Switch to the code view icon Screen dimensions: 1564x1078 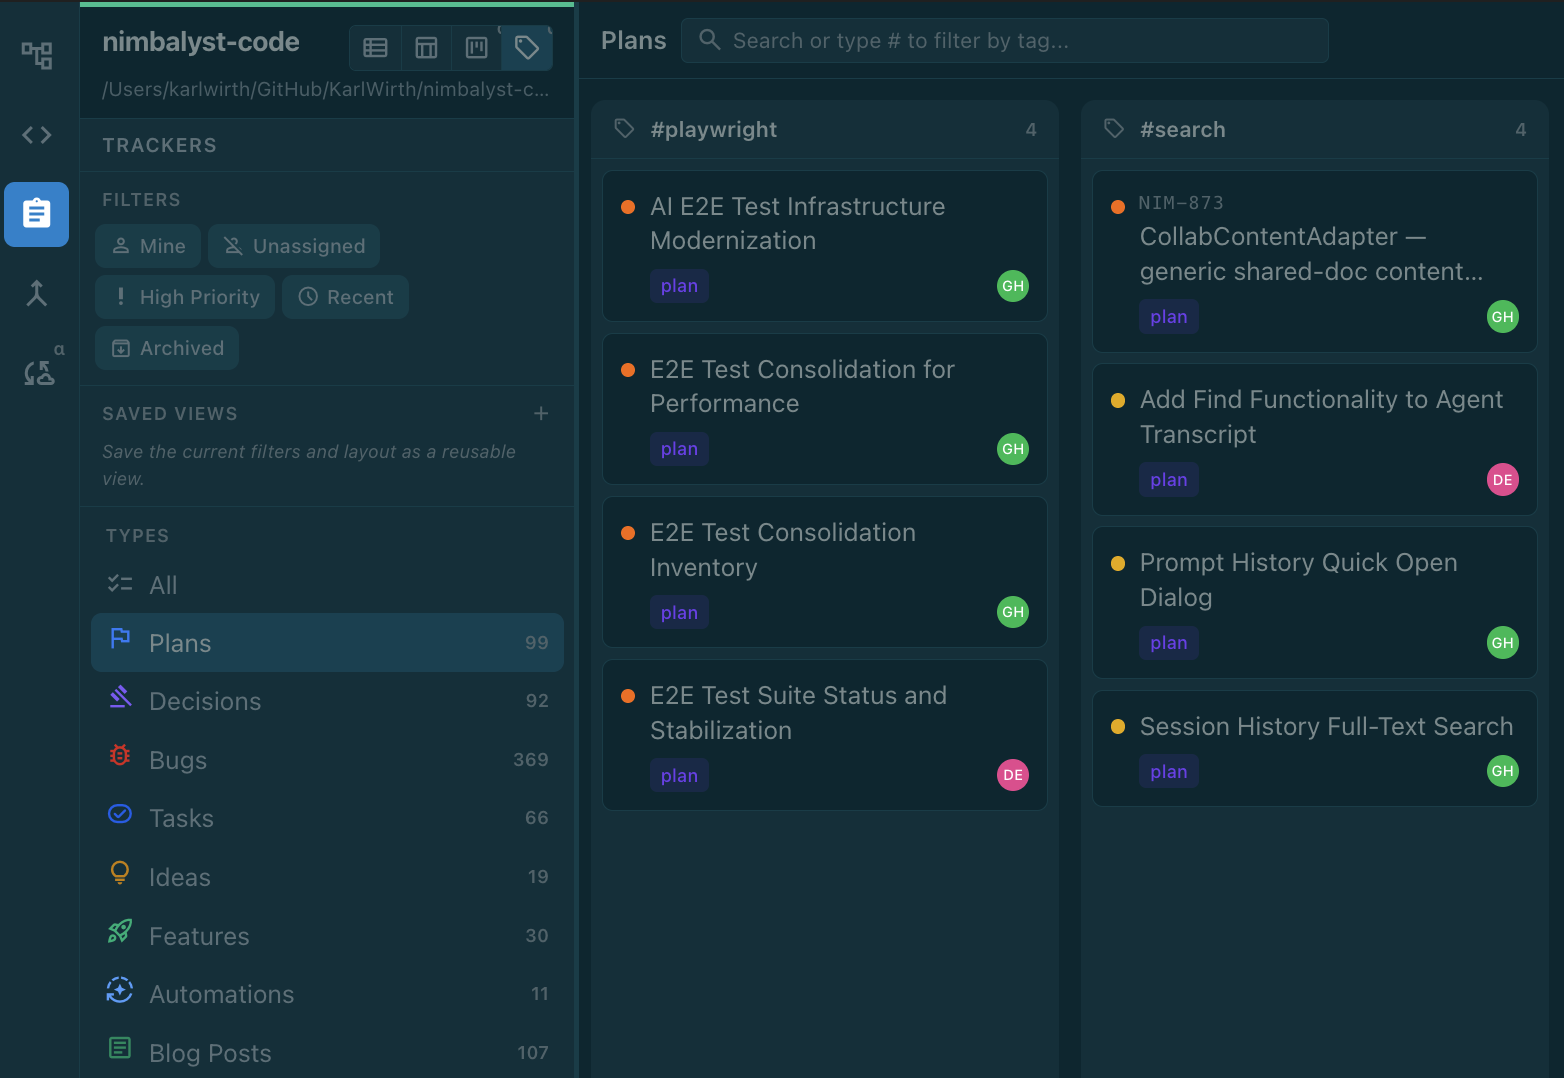[37, 134]
